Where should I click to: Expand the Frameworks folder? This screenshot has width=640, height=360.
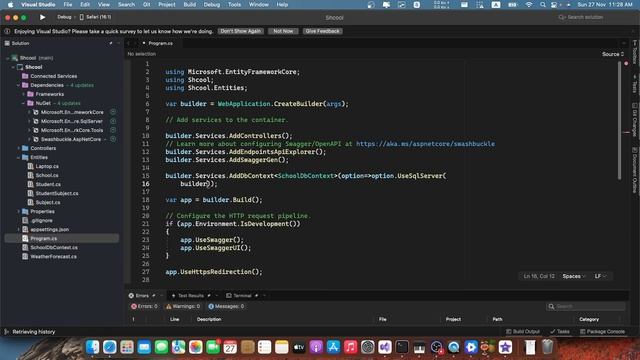(x=24, y=94)
